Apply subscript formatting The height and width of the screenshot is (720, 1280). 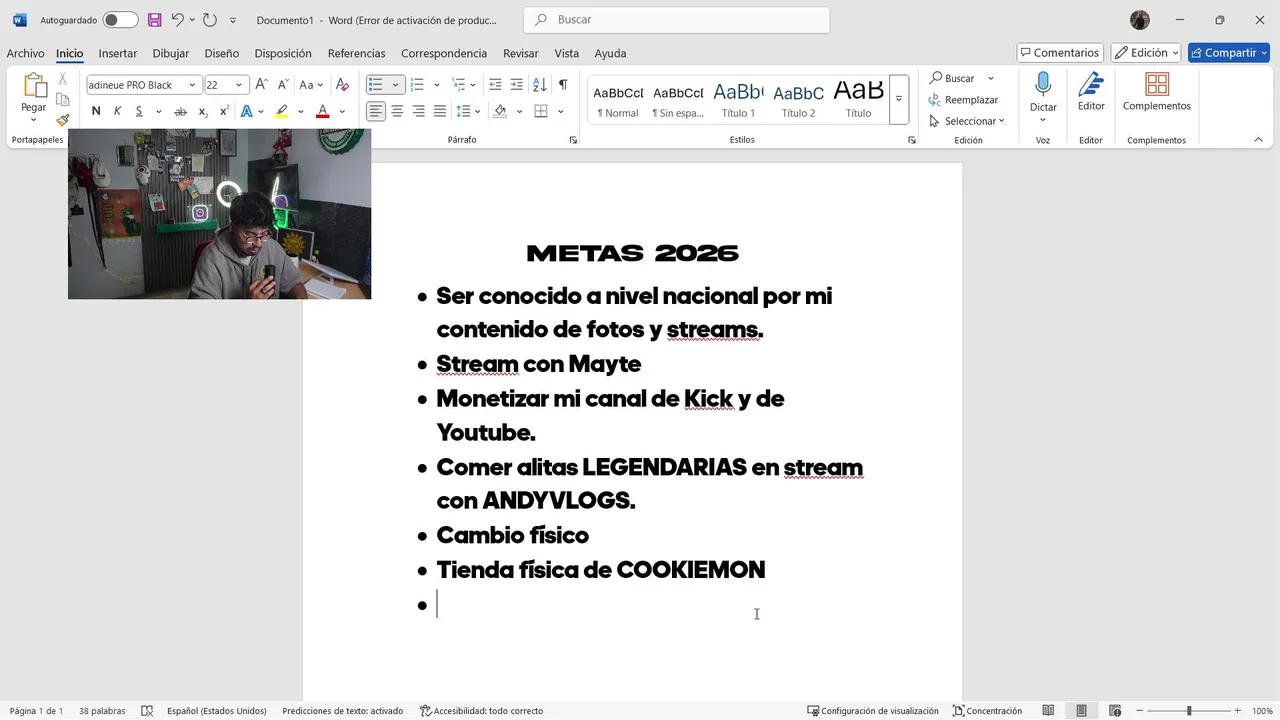pos(203,112)
